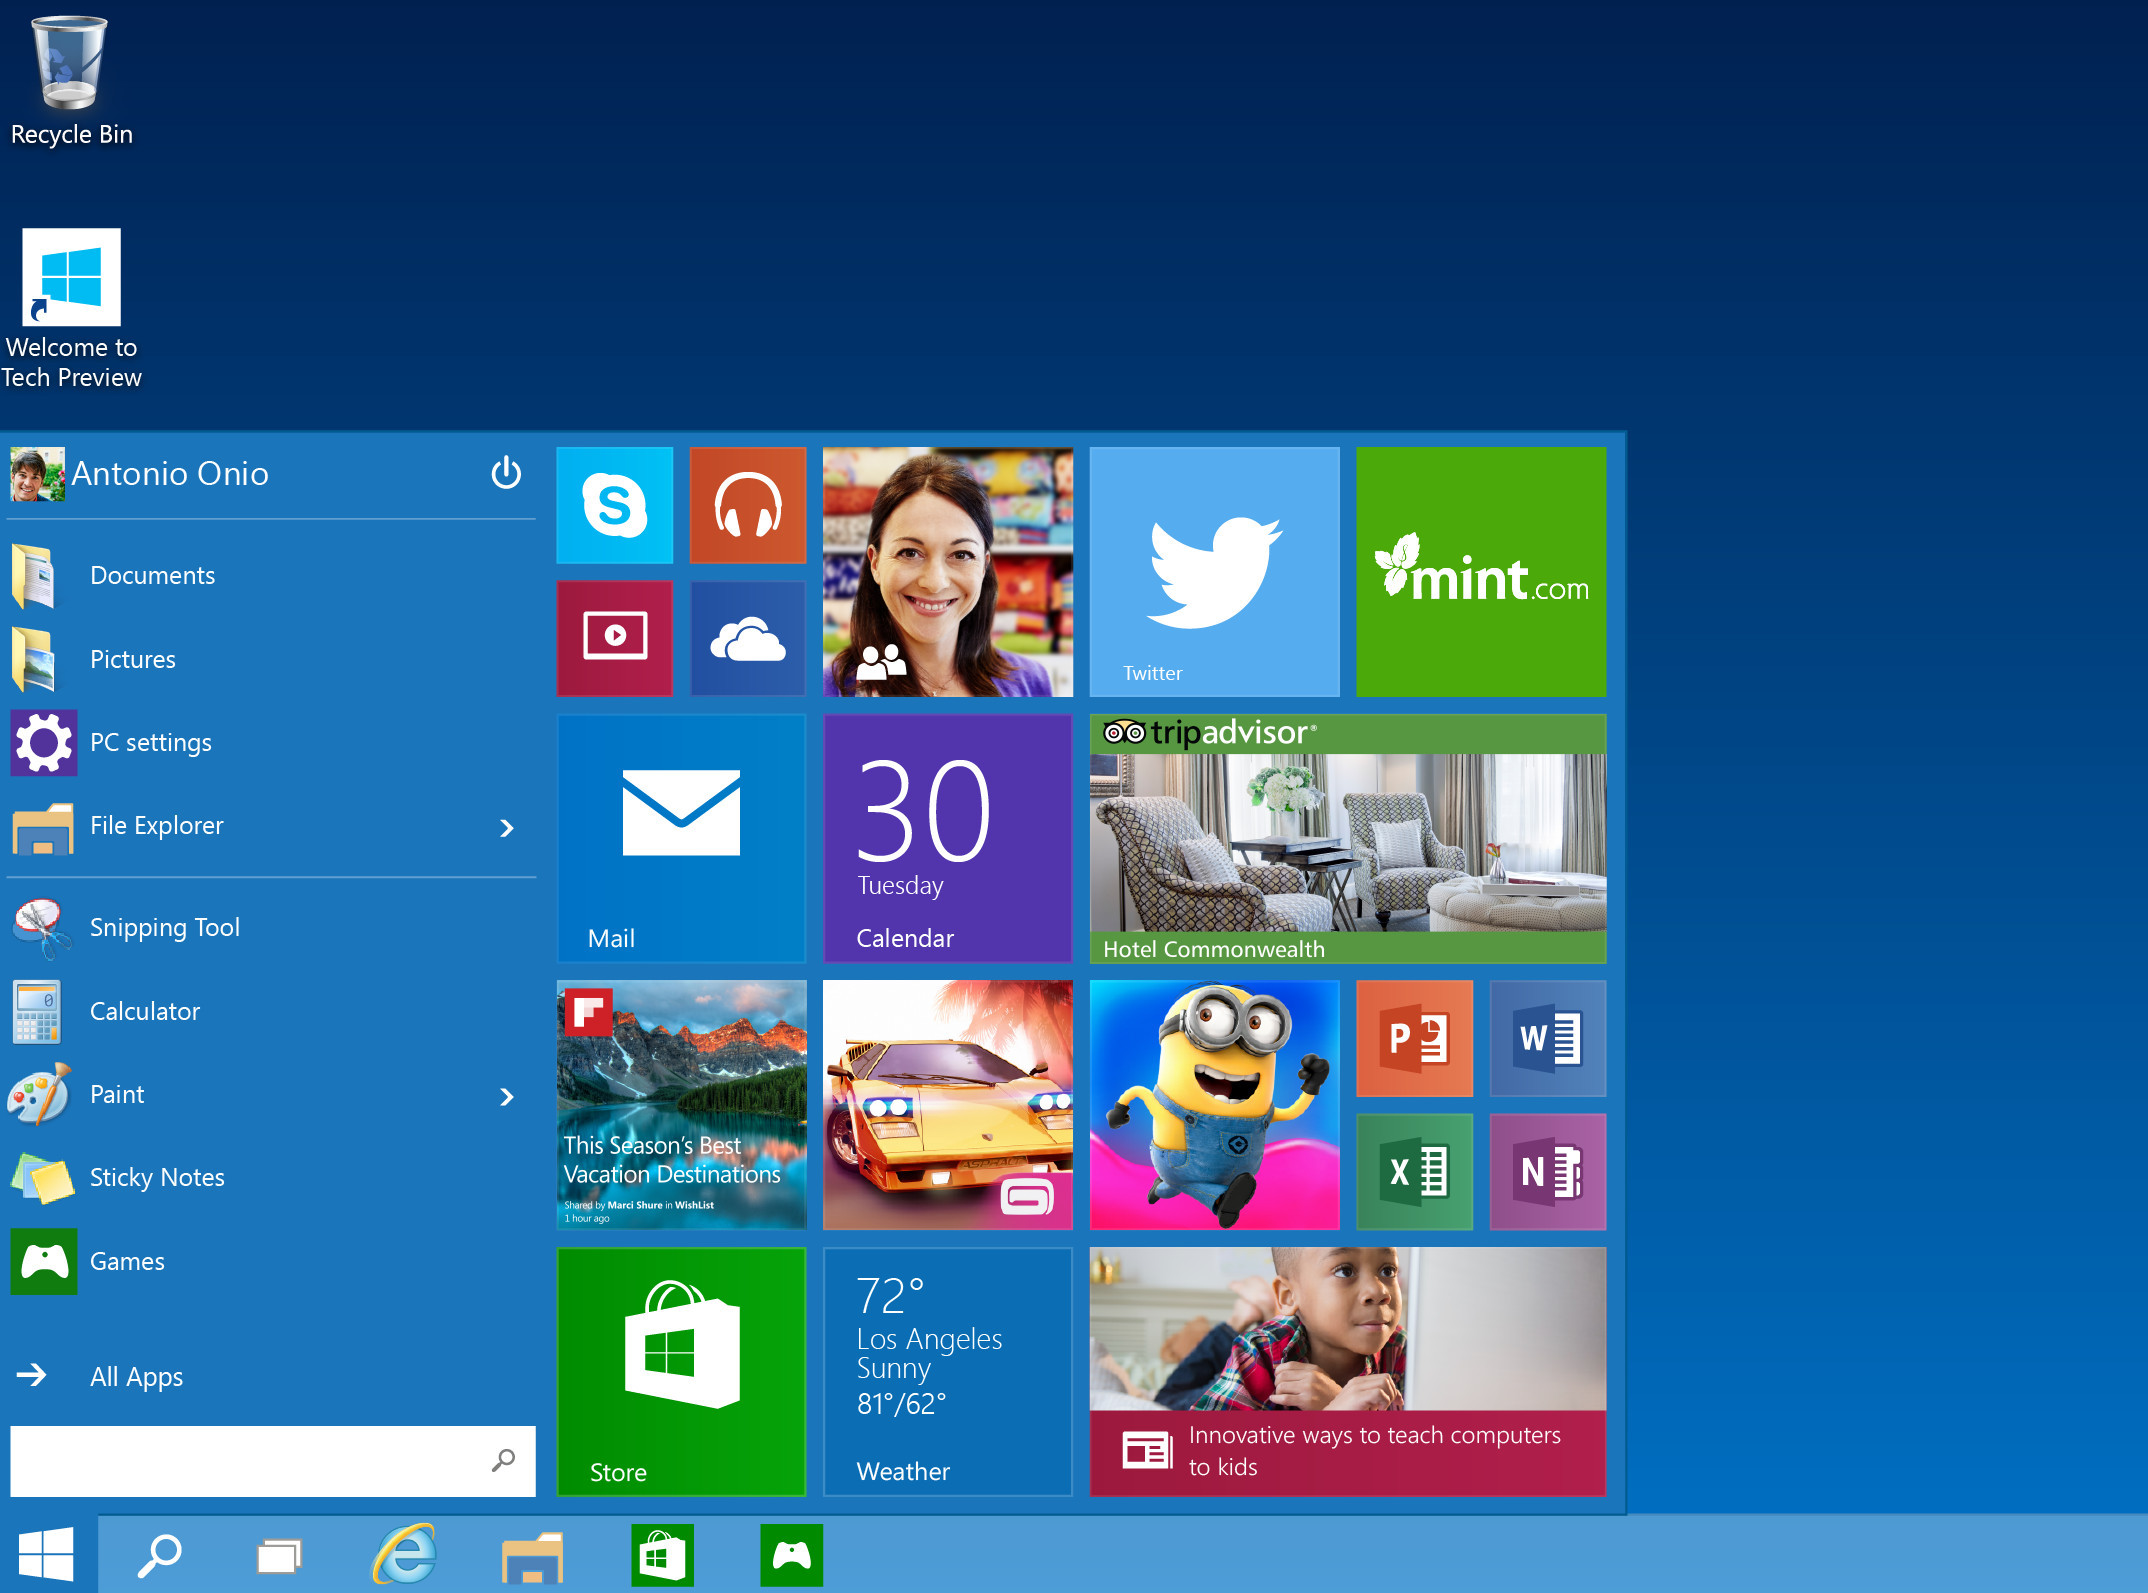Launch the Word tile

coord(1547,1038)
